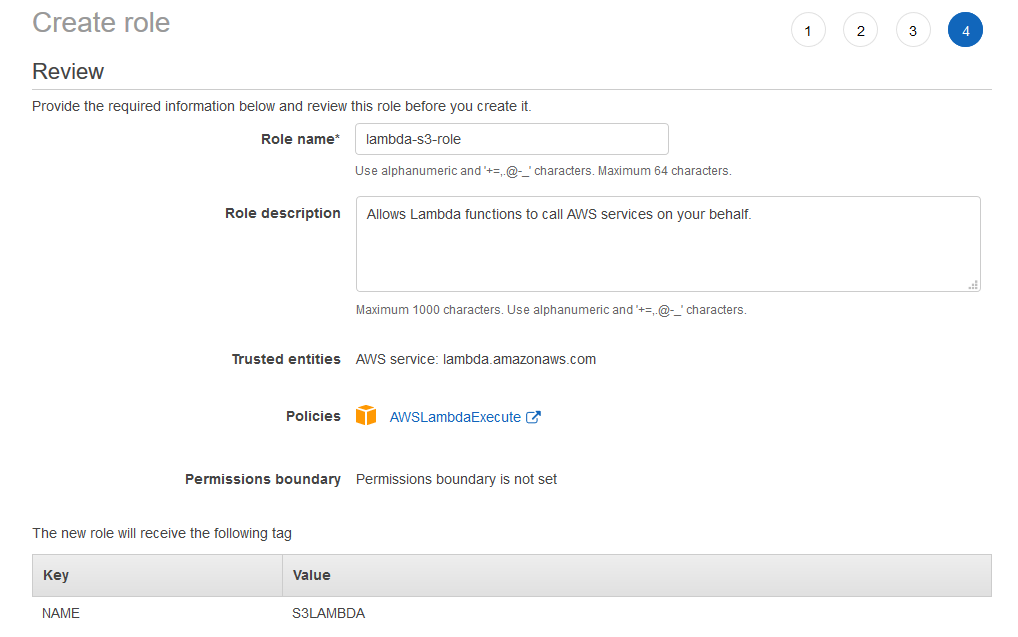Click the Create role page title

point(101,23)
